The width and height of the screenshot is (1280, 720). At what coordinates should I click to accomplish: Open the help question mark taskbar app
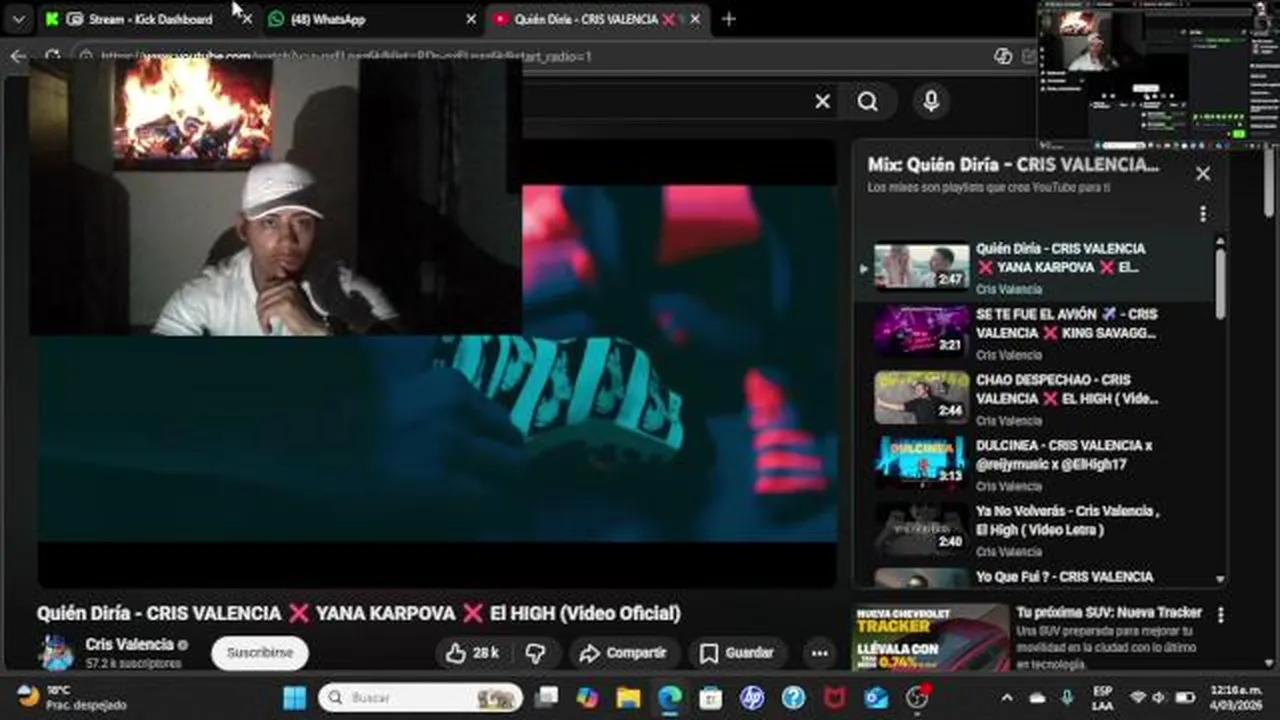click(x=793, y=697)
